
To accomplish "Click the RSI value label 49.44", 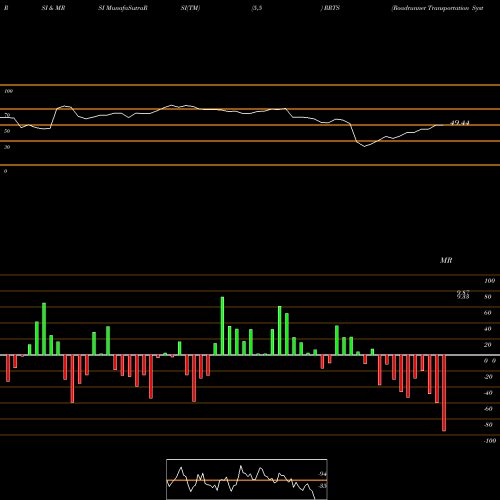I will pyautogui.click(x=460, y=123).
